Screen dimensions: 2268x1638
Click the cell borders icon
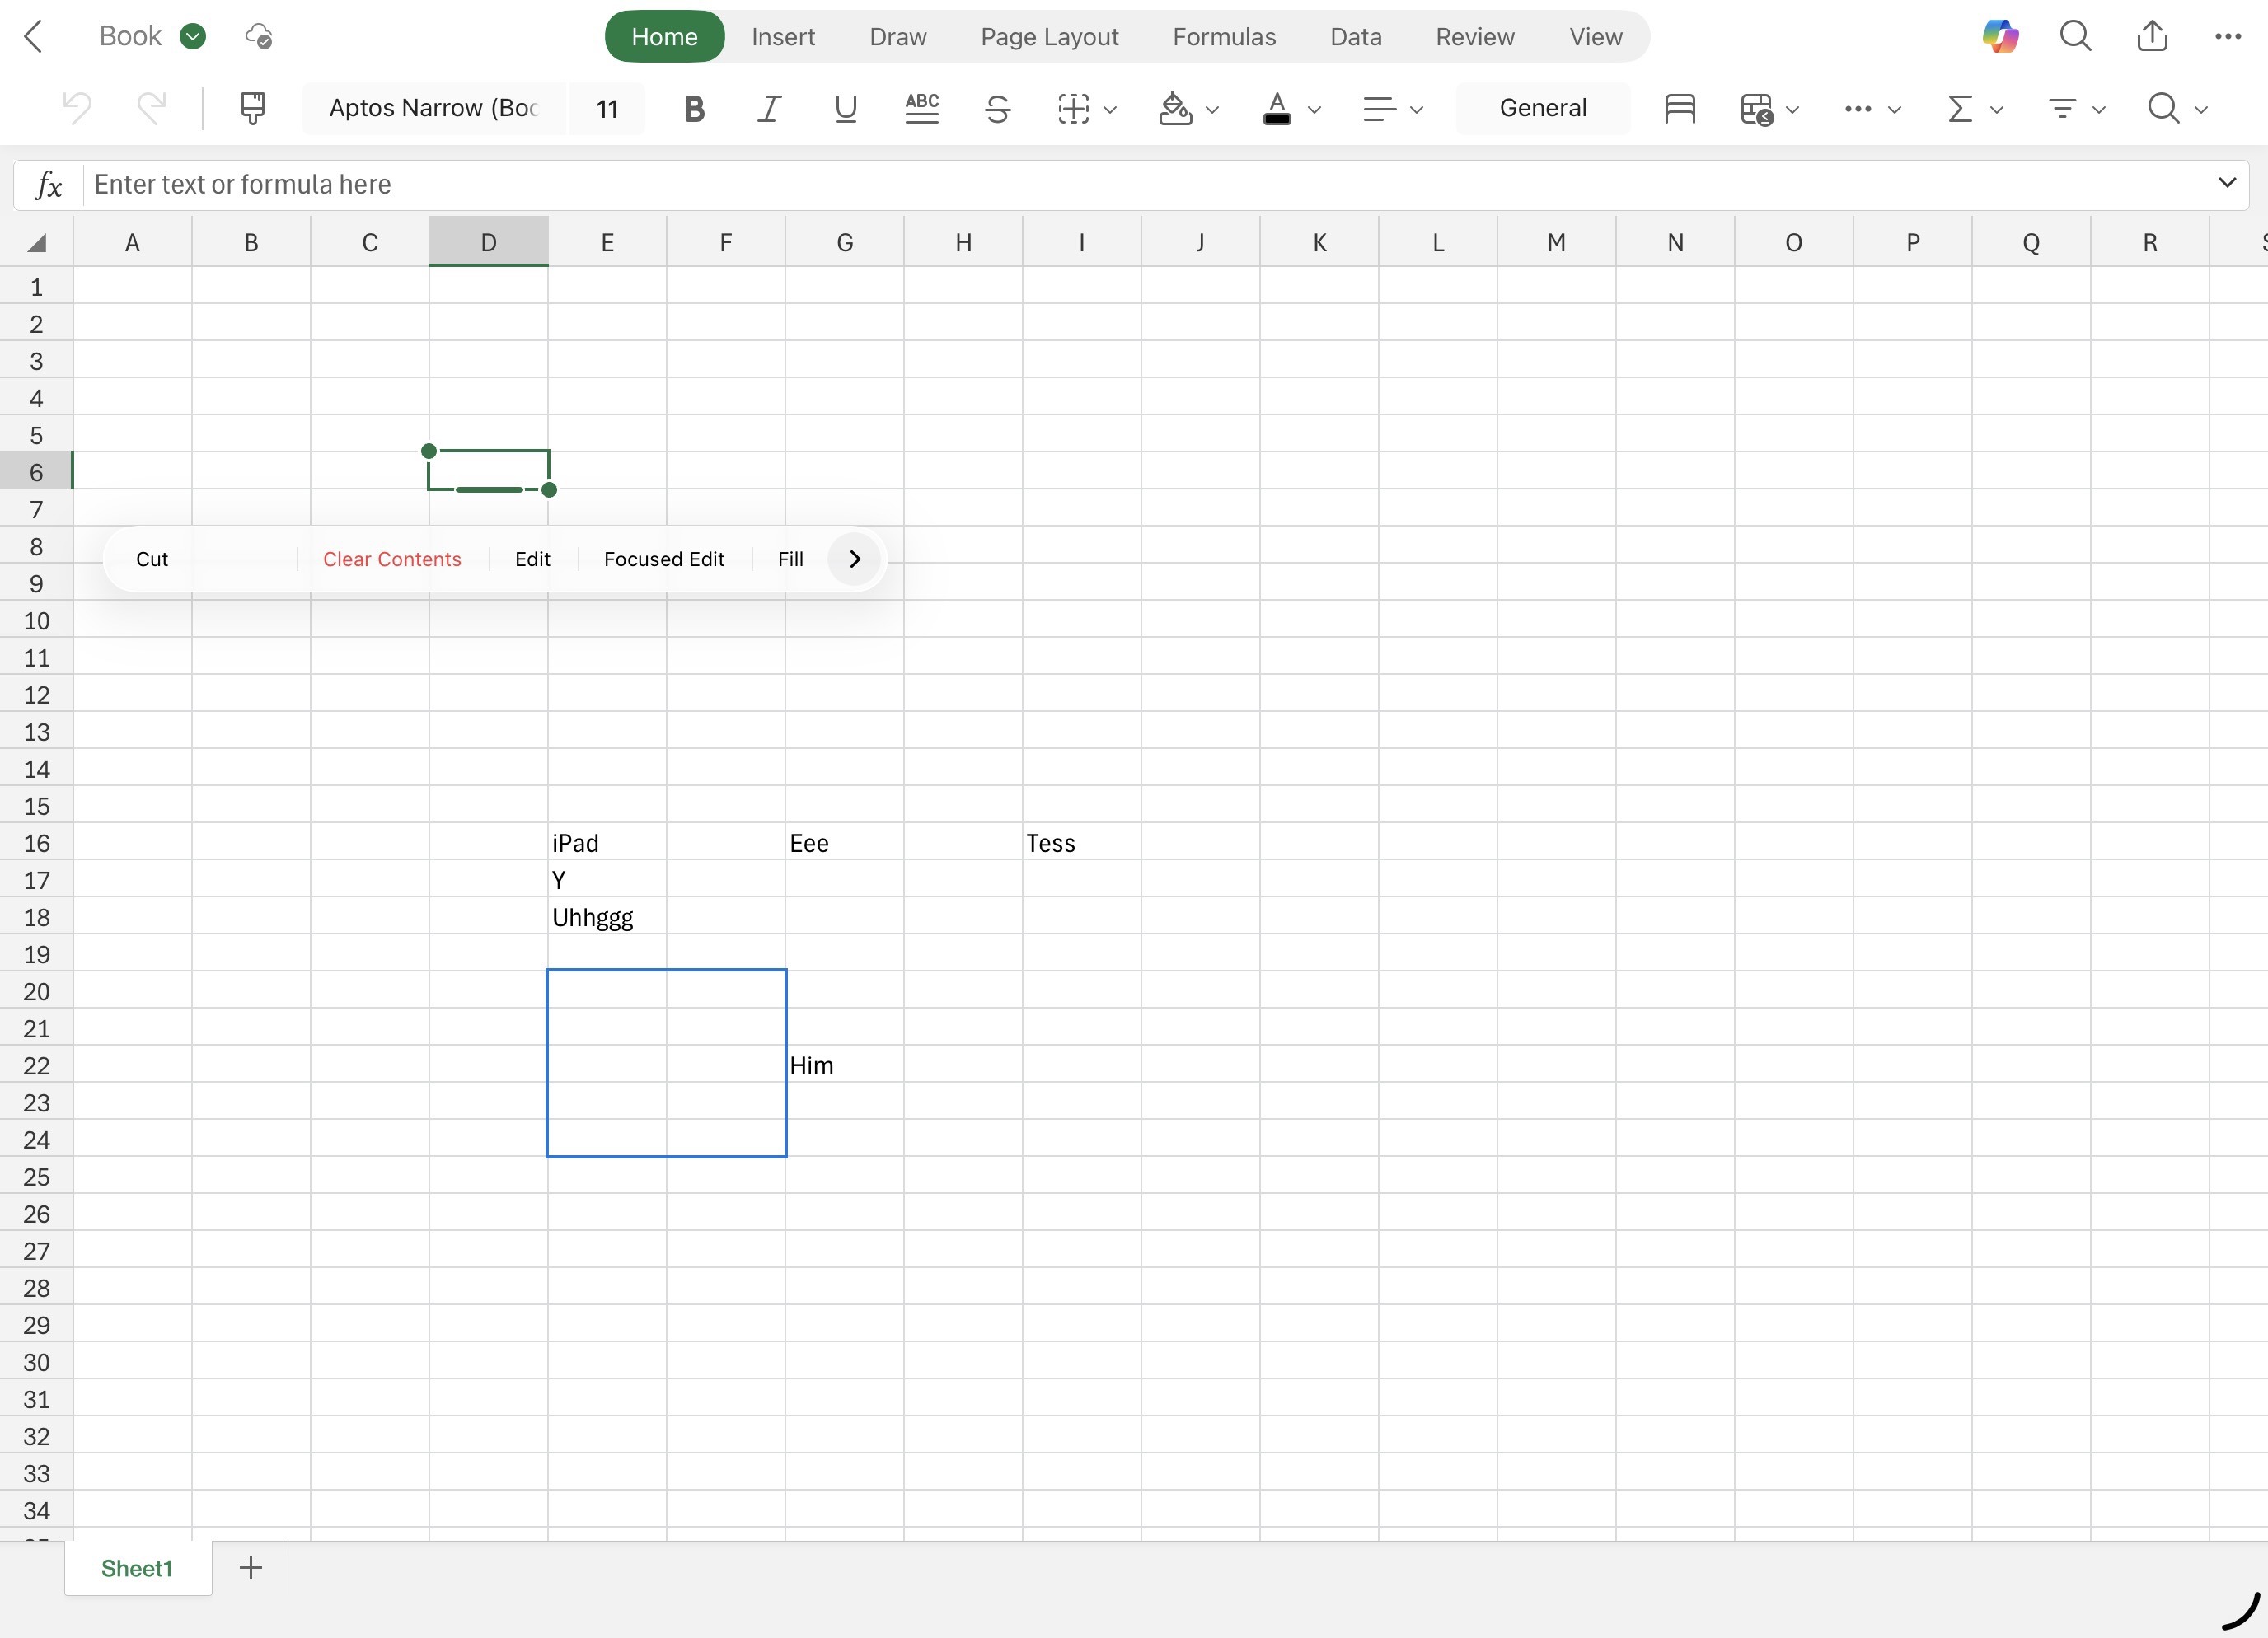click(x=1074, y=108)
